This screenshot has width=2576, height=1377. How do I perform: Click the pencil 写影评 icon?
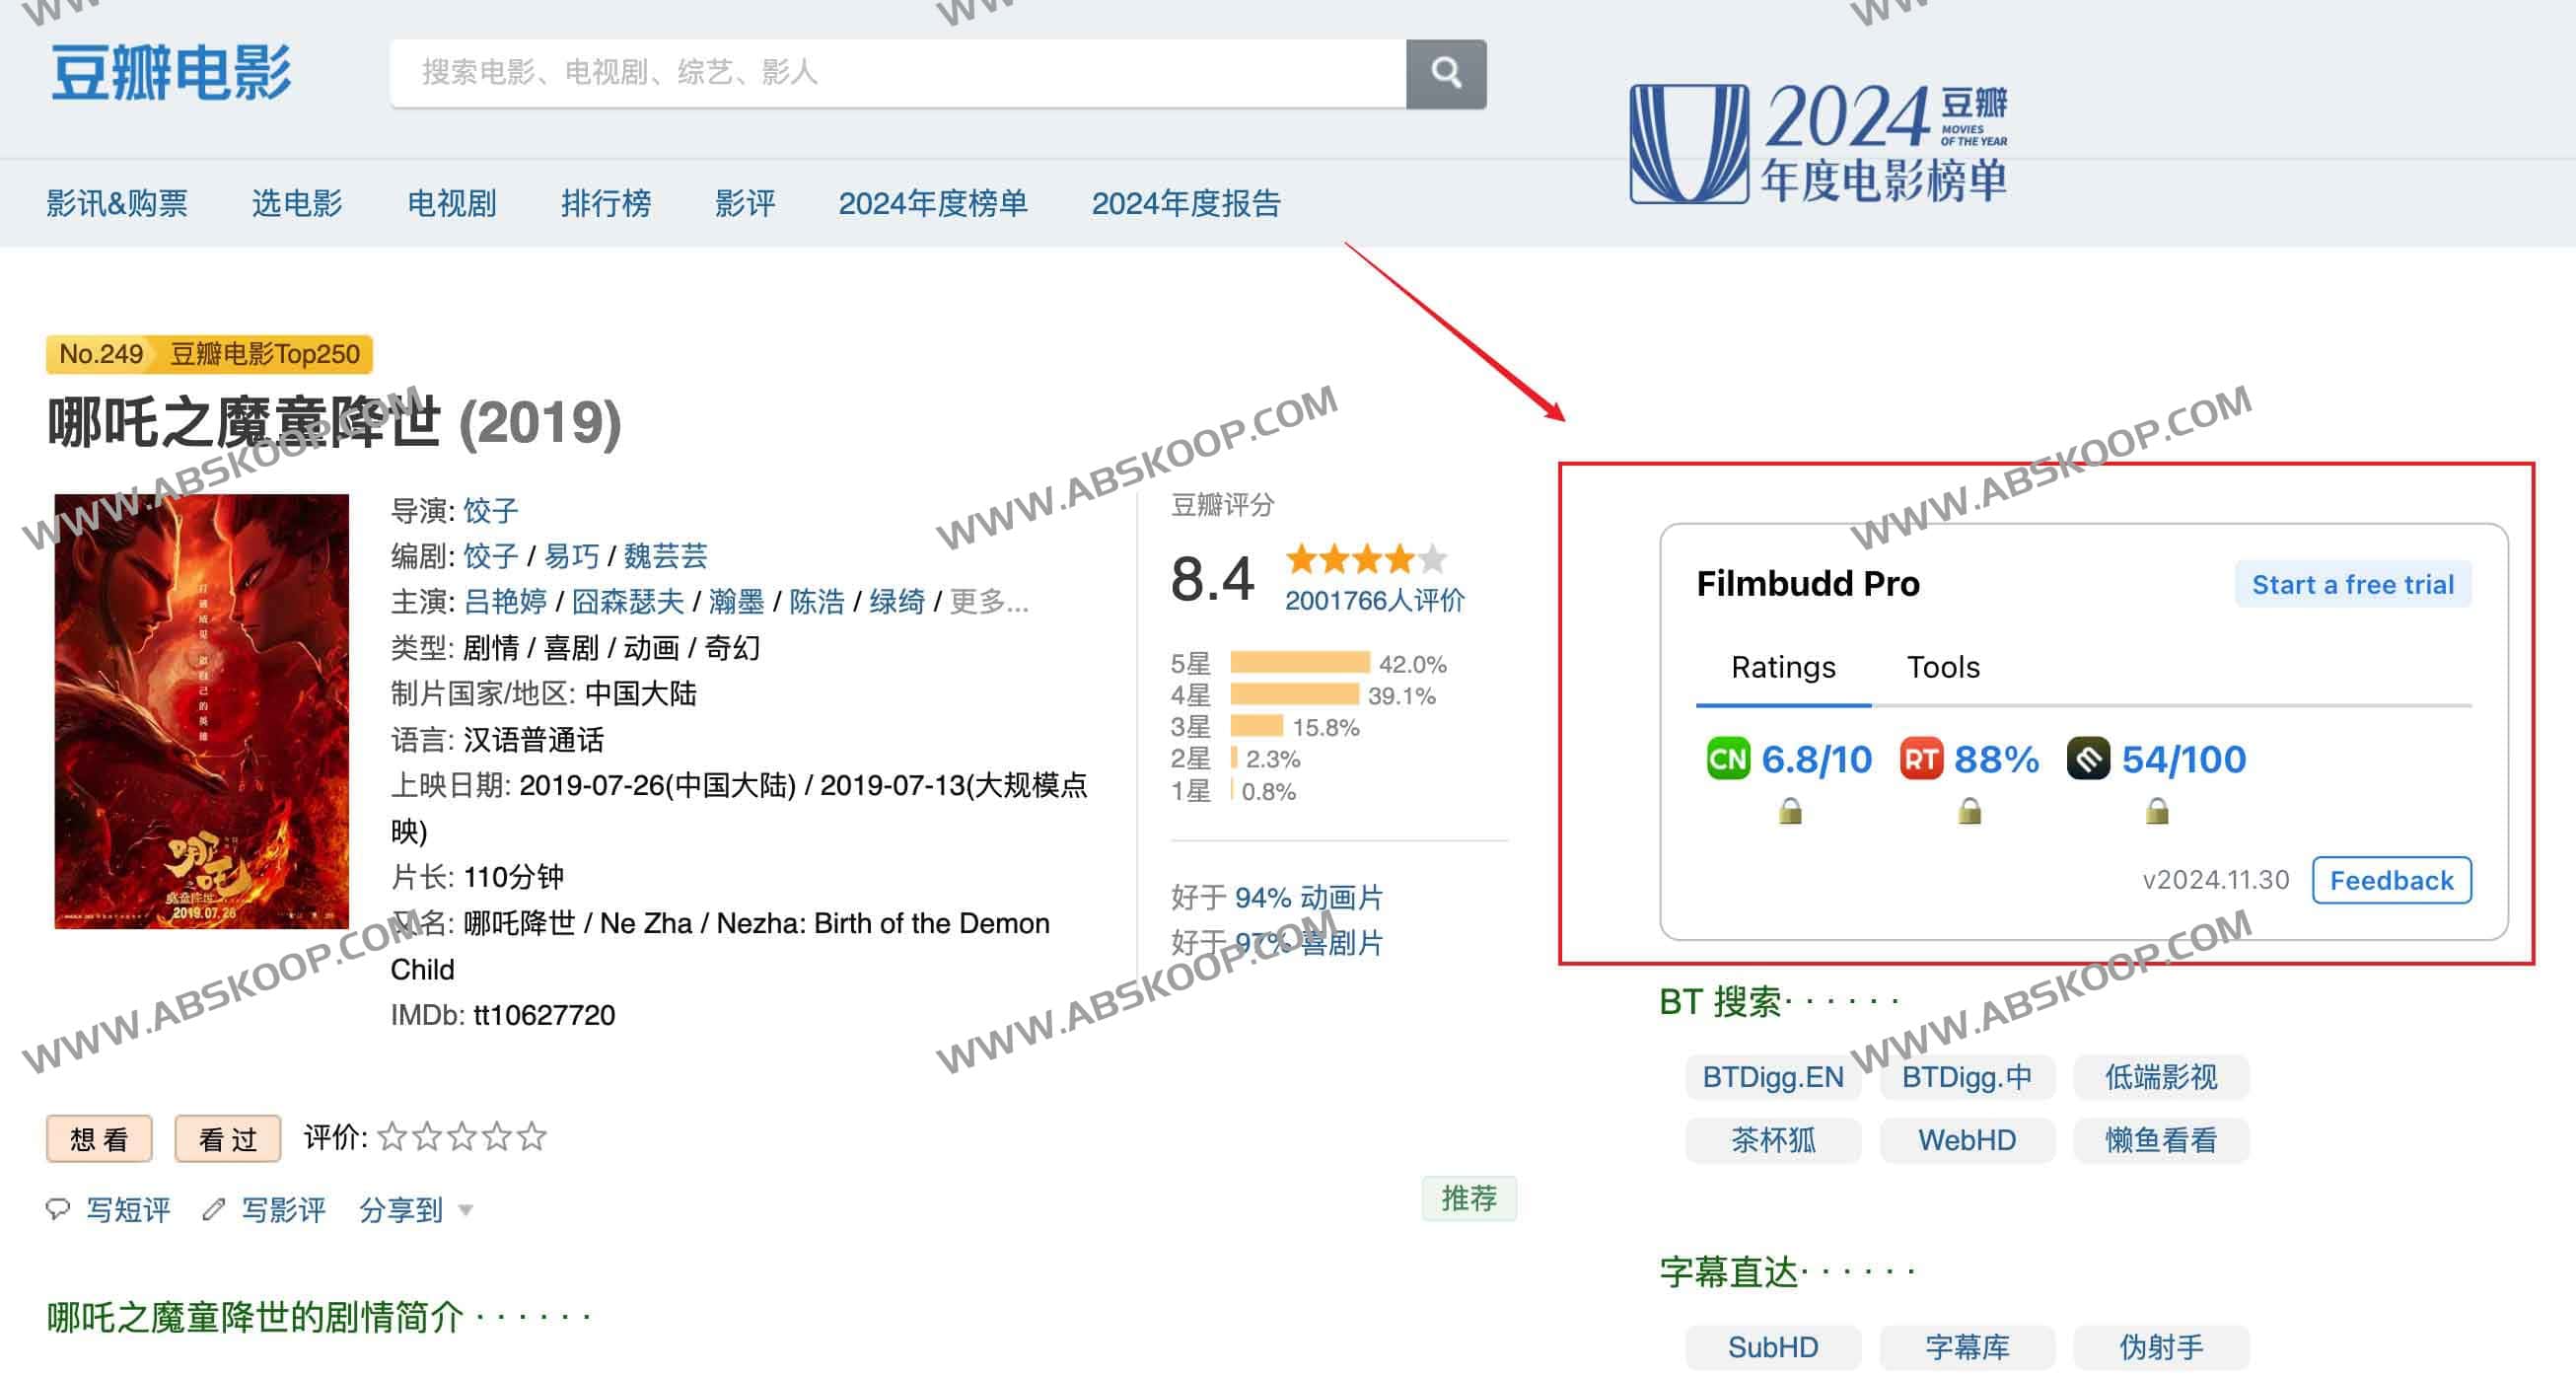[x=213, y=1209]
